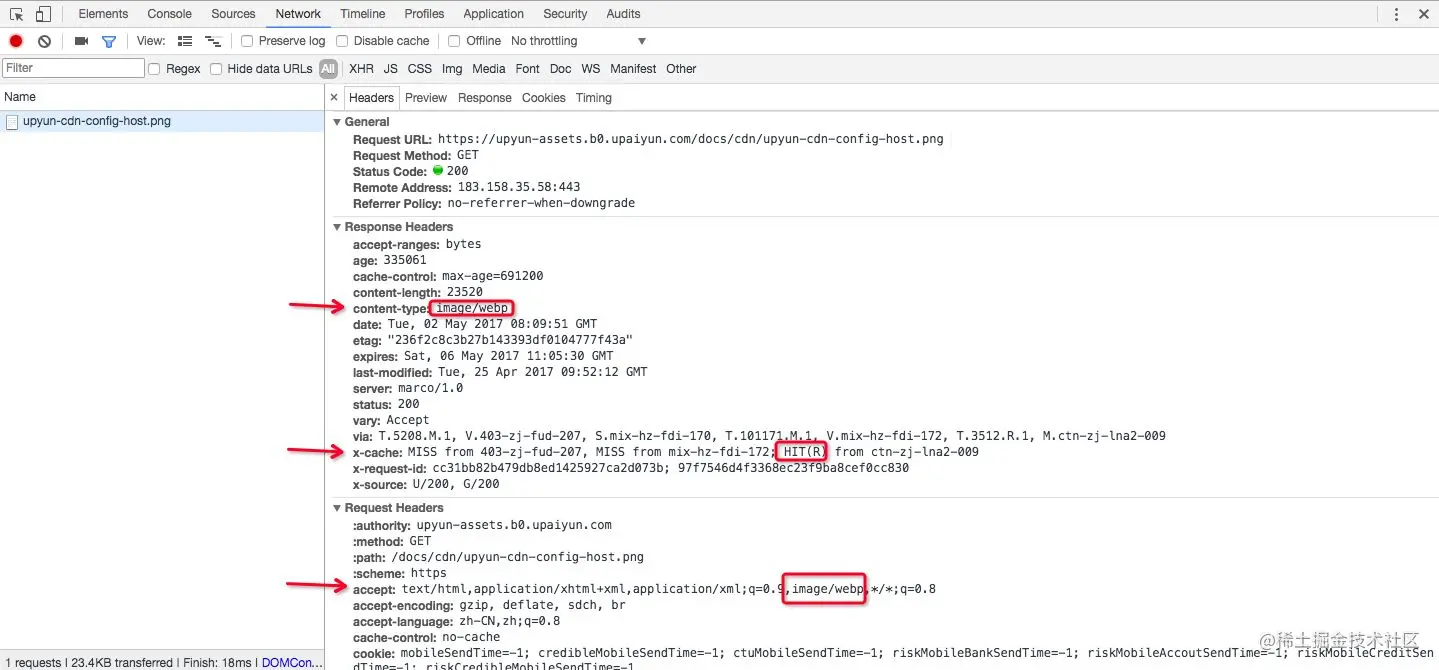
Task: Close the DevTools panel
Action: coord(1424,14)
